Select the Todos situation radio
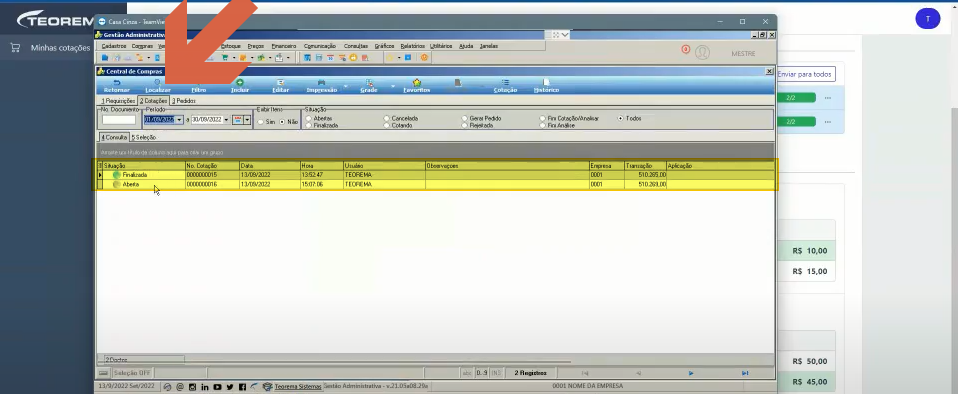The width and height of the screenshot is (958, 394). 621,119
